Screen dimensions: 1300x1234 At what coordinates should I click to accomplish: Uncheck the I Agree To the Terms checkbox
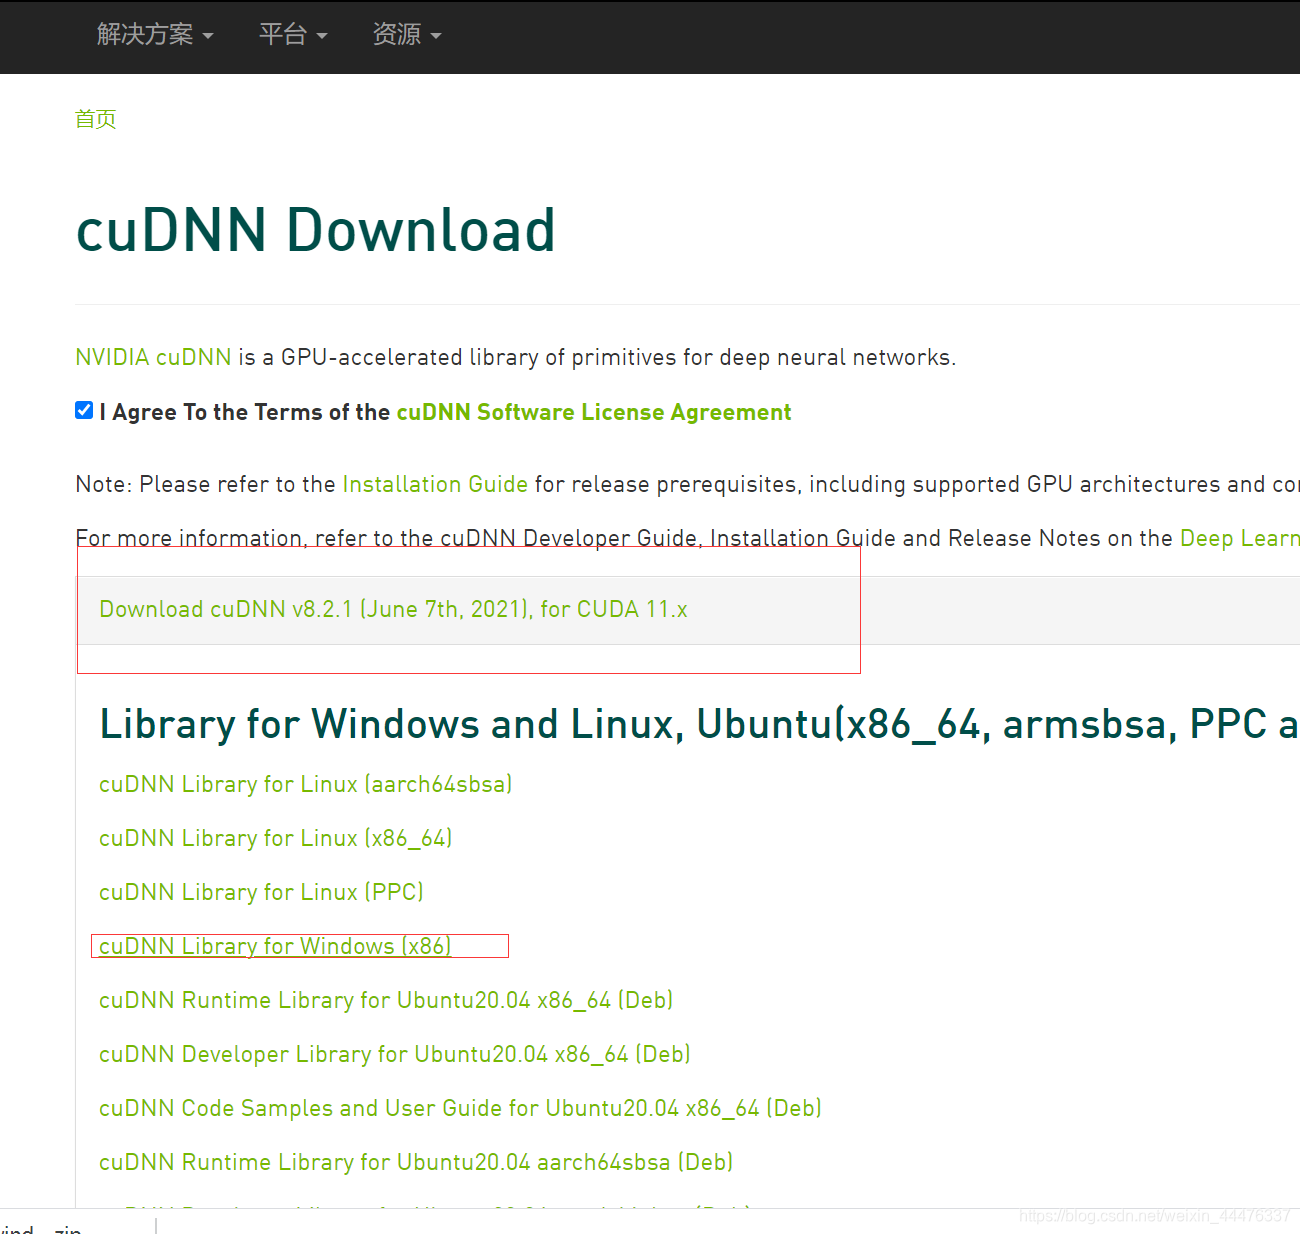point(84,410)
